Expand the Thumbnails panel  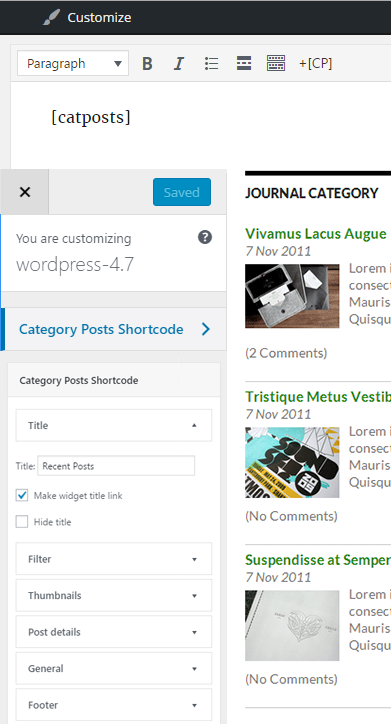(x=114, y=595)
